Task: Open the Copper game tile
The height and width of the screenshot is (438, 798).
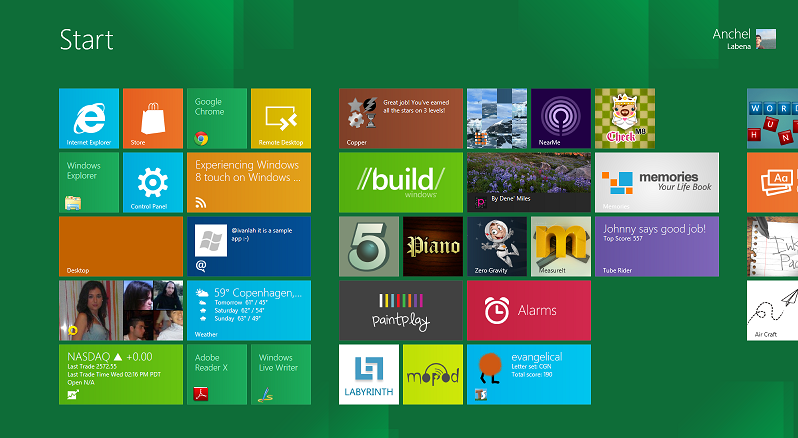Action: pyautogui.click(x=401, y=119)
